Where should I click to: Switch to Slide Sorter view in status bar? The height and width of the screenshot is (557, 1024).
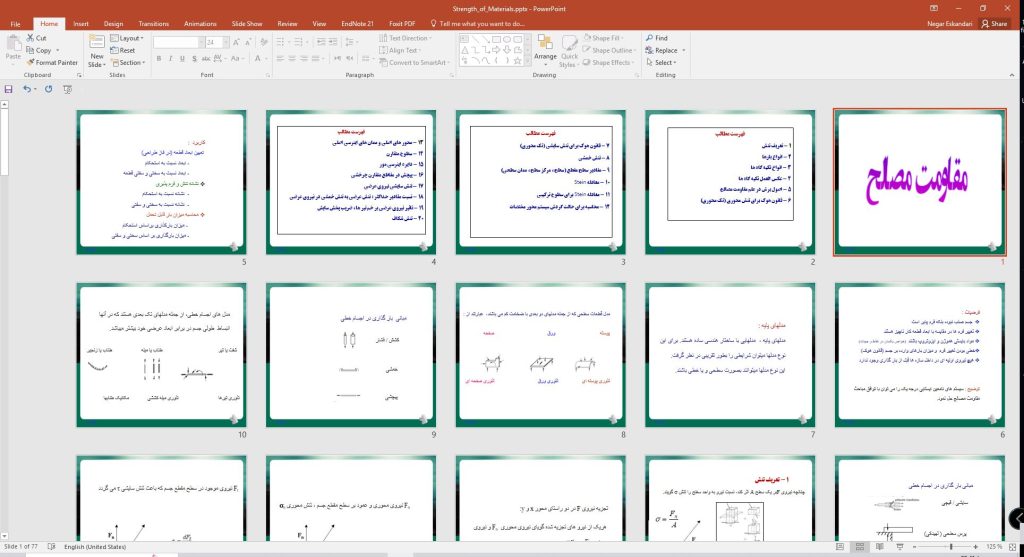pyautogui.click(x=860, y=547)
